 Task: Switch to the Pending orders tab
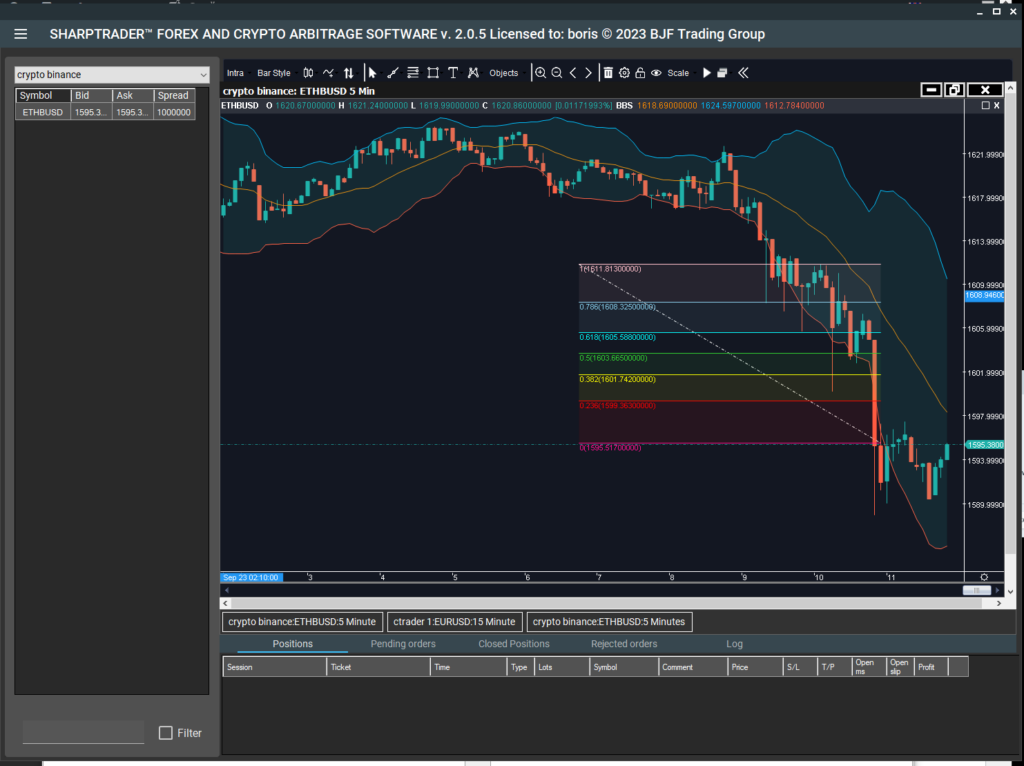(x=403, y=644)
